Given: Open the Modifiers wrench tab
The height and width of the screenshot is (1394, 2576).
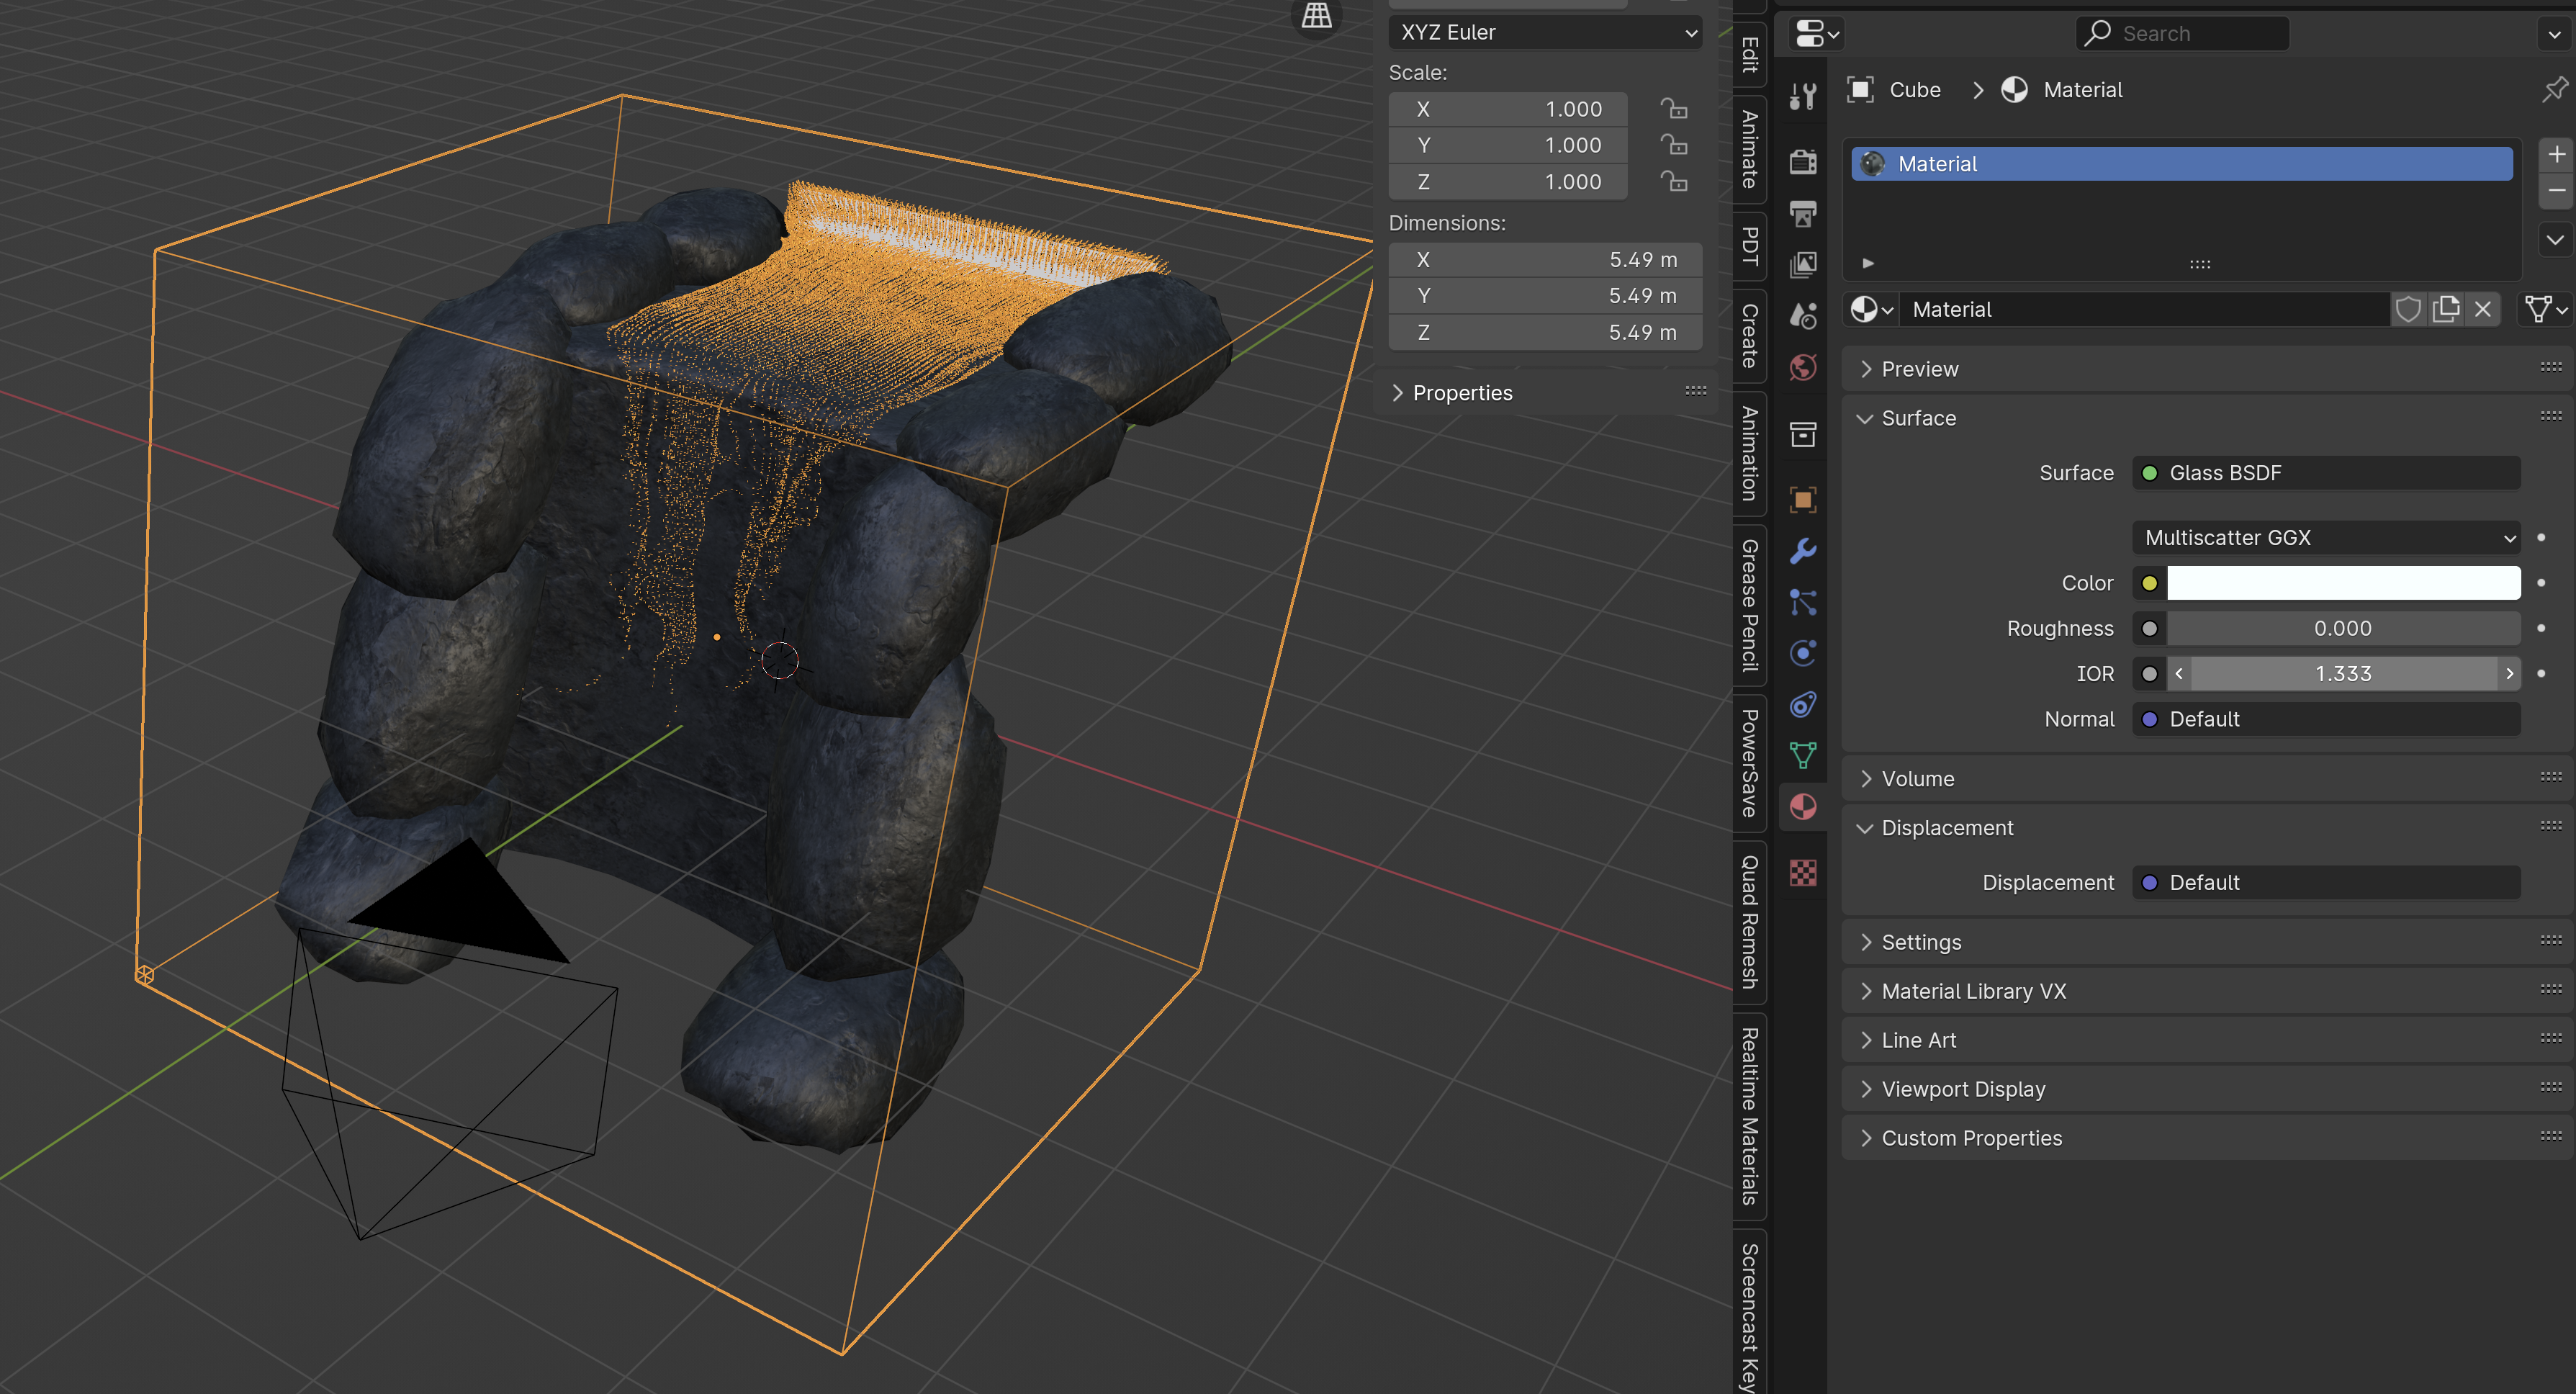Looking at the screenshot, I should point(1803,551).
